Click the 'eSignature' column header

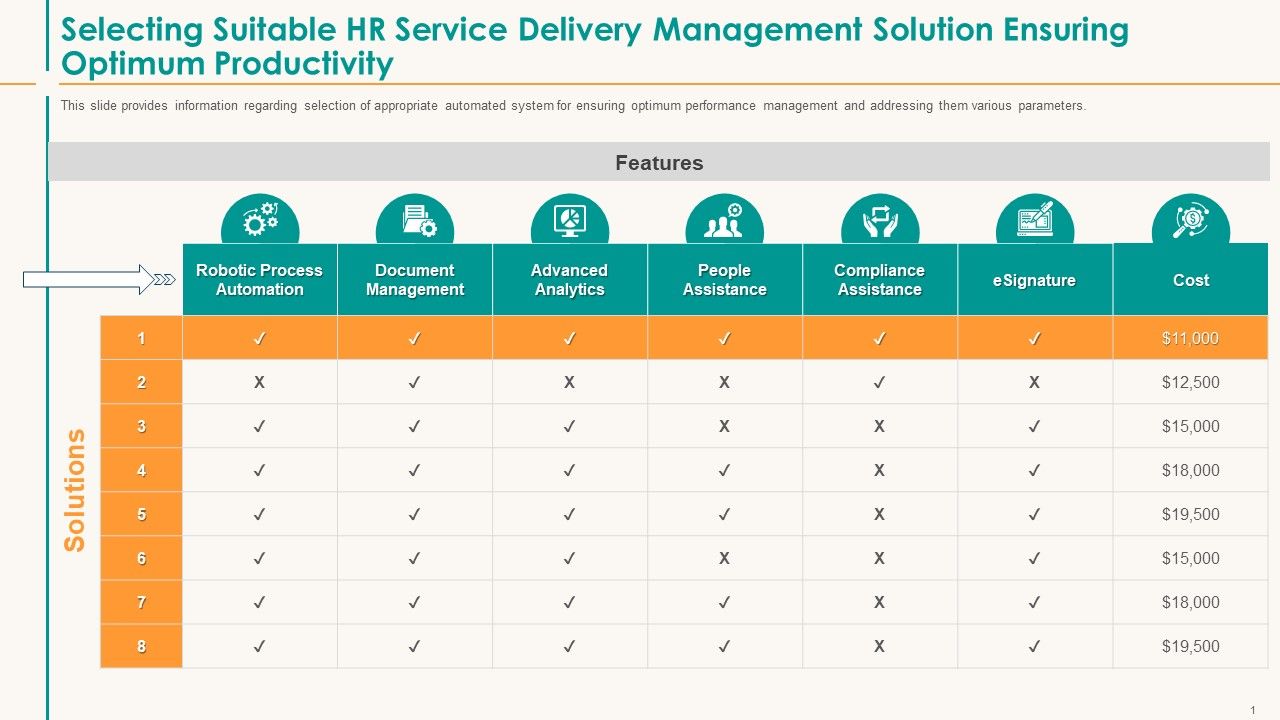pos(1035,280)
